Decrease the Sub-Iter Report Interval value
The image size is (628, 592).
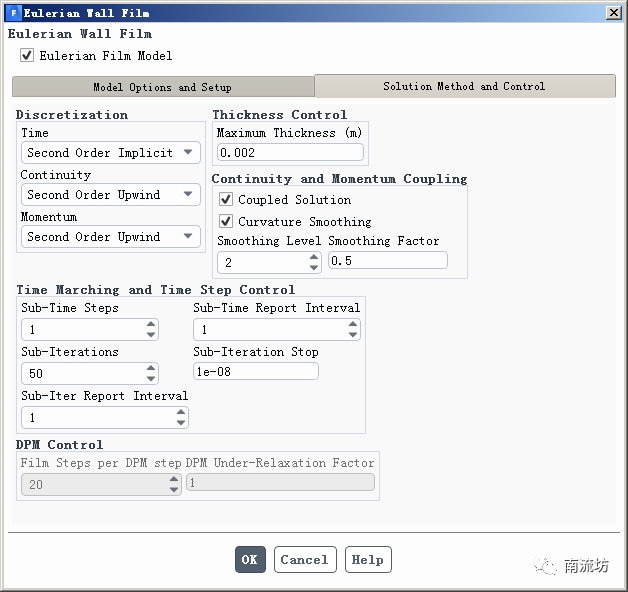click(181, 423)
